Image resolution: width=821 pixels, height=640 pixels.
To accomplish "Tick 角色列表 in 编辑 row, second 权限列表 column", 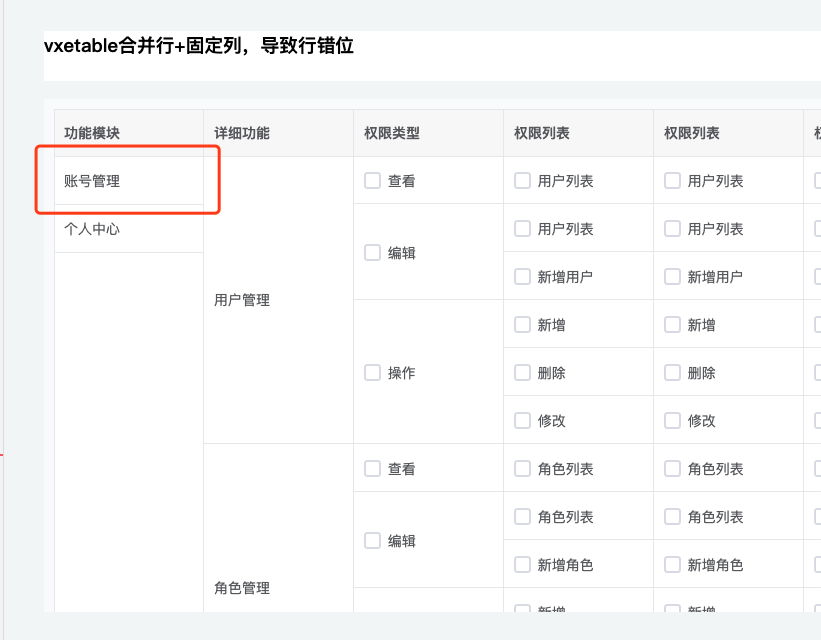I will pyautogui.click(x=672, y=516).
